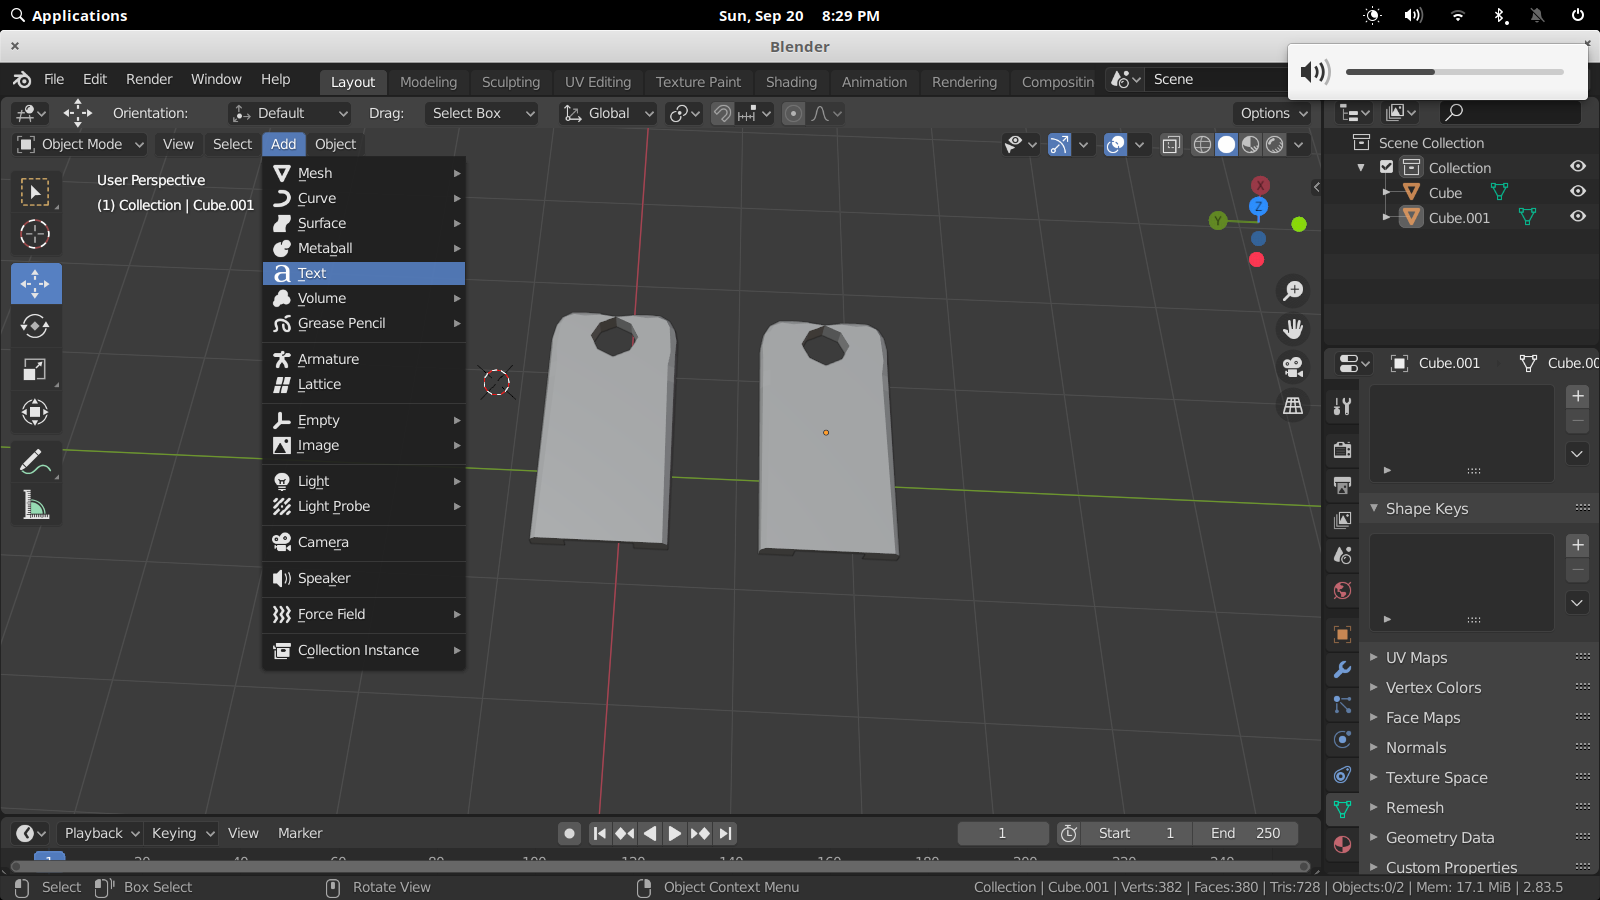Image resolution: width=1600 pixels, height=900 pixels.
Task: Open the Material Properties tab
Action: [1342, 843]
